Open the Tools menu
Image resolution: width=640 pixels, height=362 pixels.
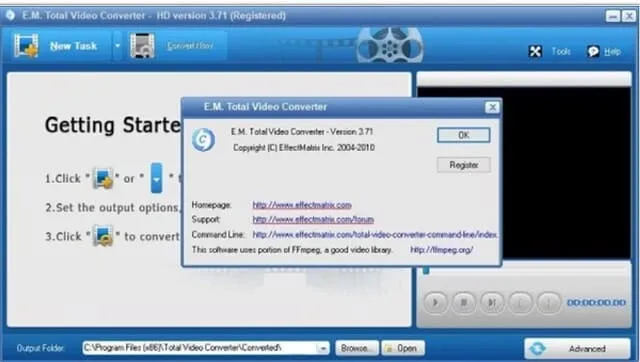pyautogui.click(x=561, y=51)
